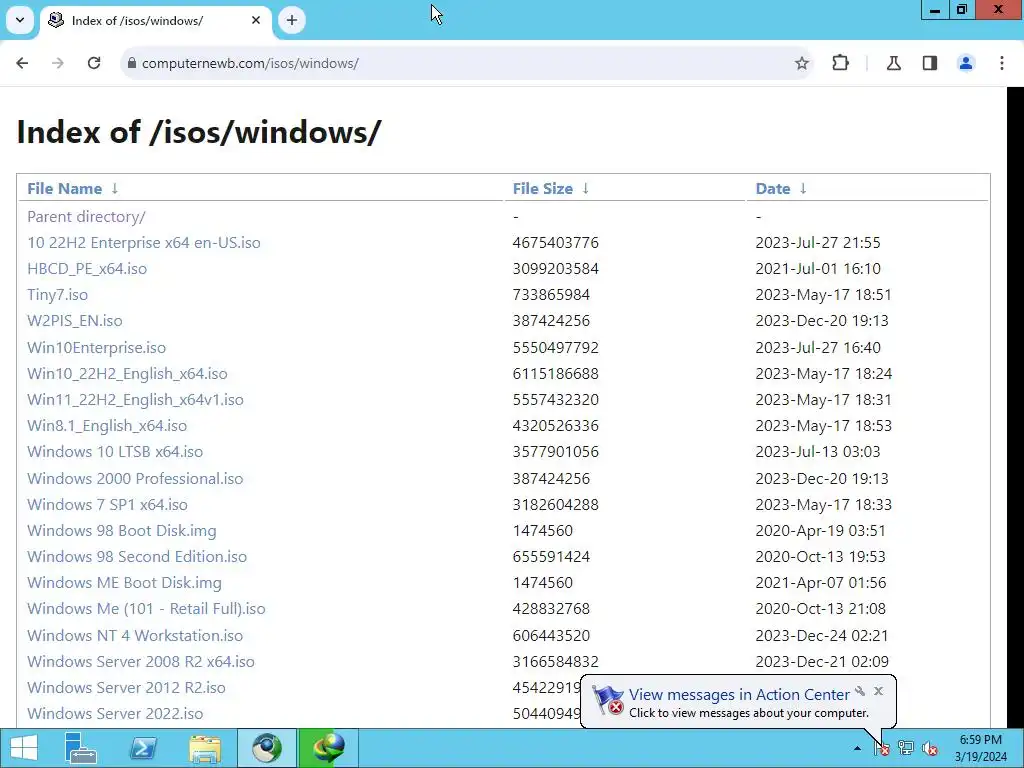
Task: Launch PowerShell from the taskbar
Action: (143, 748)
